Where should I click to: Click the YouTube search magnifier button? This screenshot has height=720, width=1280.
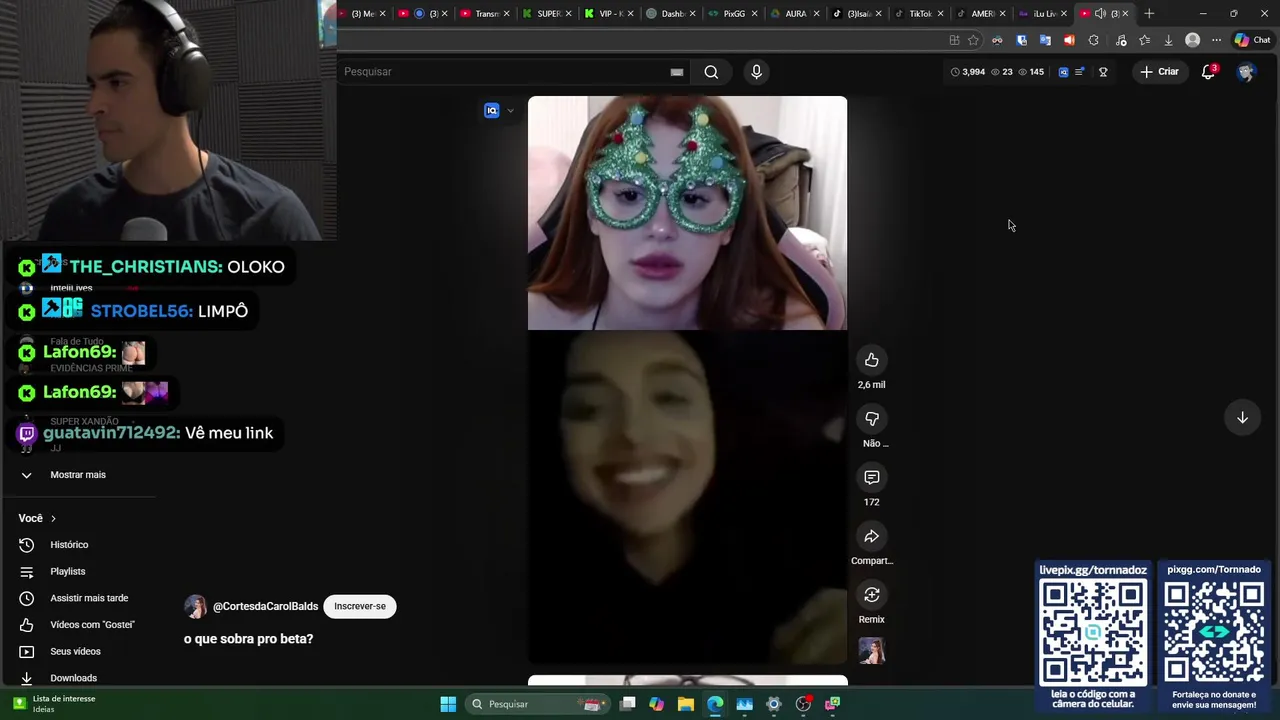711,72
